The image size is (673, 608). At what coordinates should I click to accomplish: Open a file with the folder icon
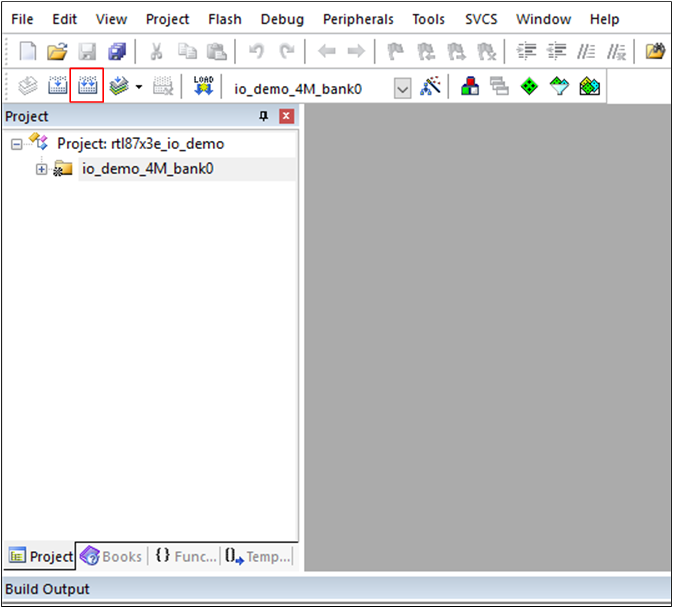[x=57, y=51]
